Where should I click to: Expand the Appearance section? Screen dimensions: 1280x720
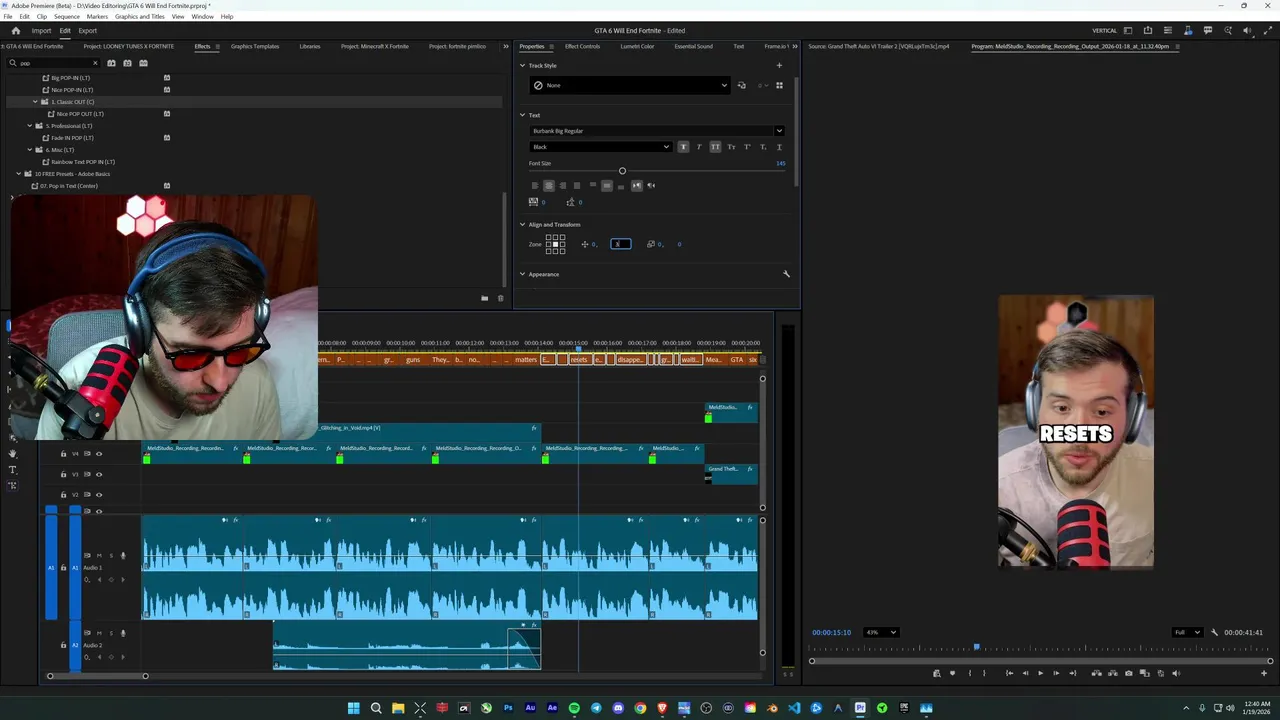pyautogui.click(x=522, y=274)
